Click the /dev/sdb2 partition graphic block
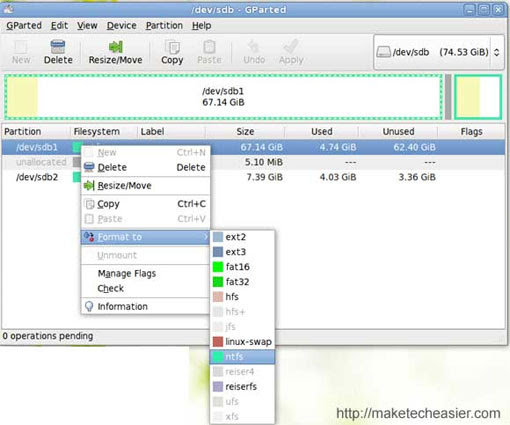This screenshot has height=425, width=510. click(478, 97)
